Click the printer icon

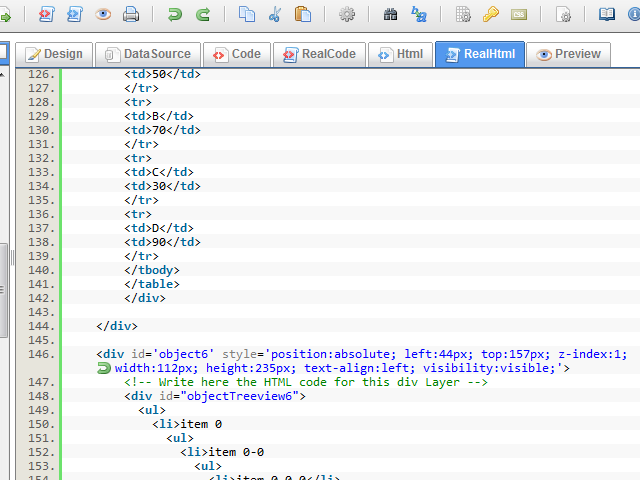[x=130, y=15]
